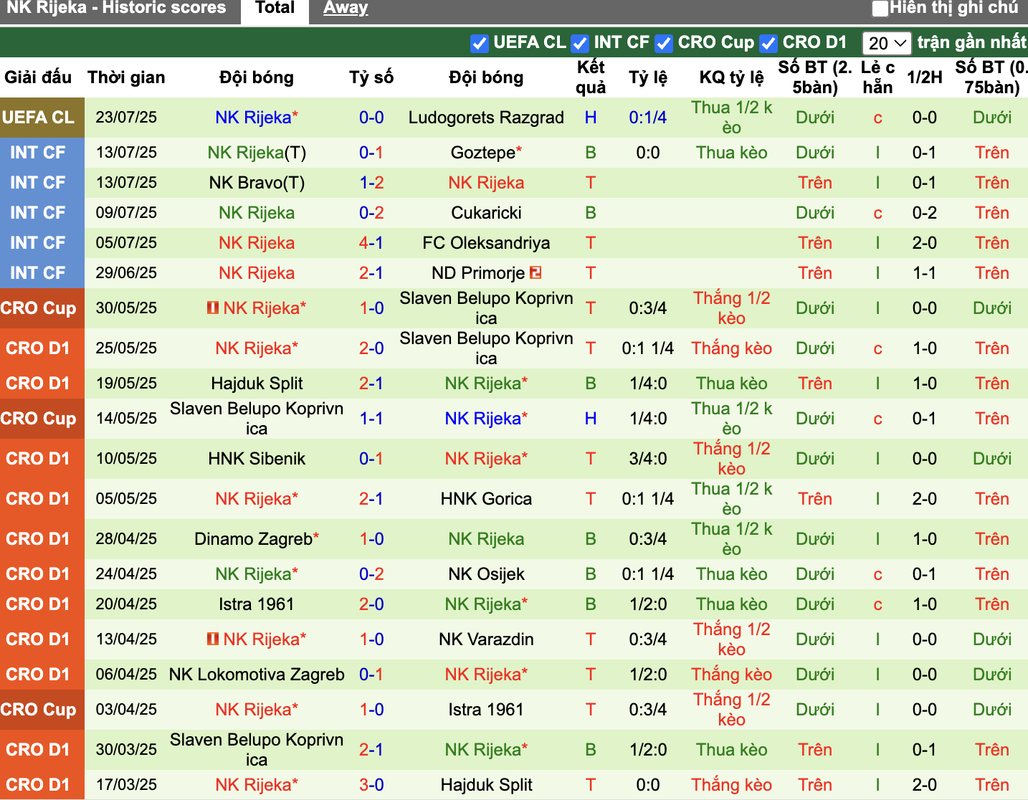The image size is (1028, 800).
Task: Click the KQ tỷ lệ column header
Action: (x=731, y=77)
